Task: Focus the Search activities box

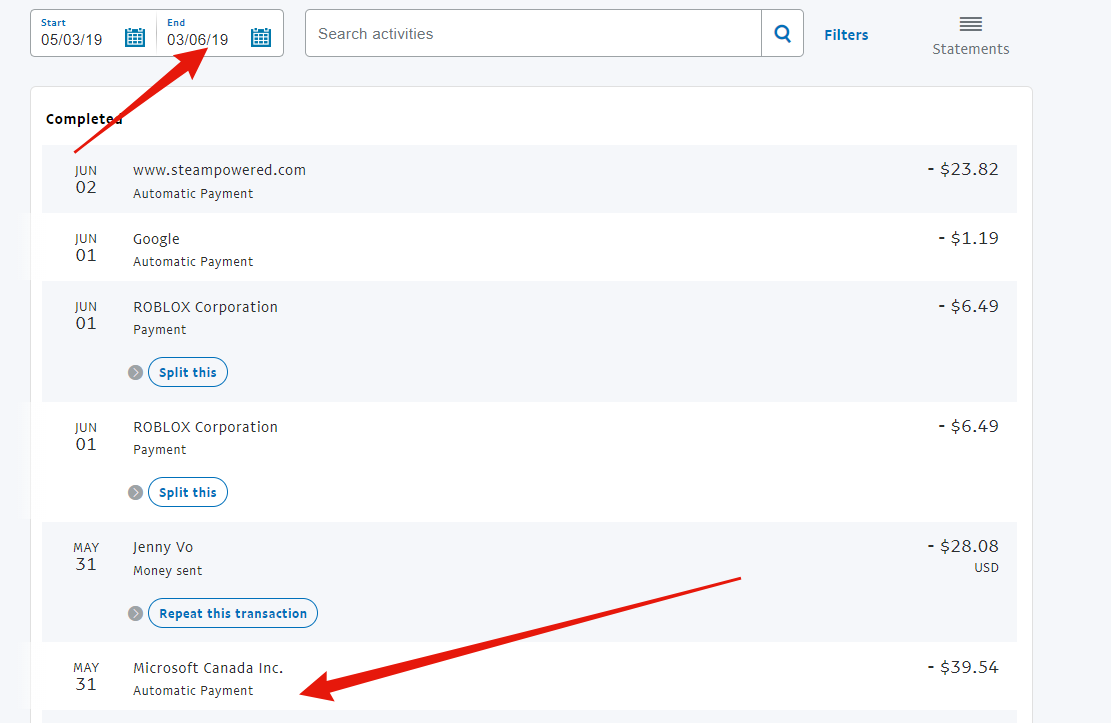Action: point(534,33)
